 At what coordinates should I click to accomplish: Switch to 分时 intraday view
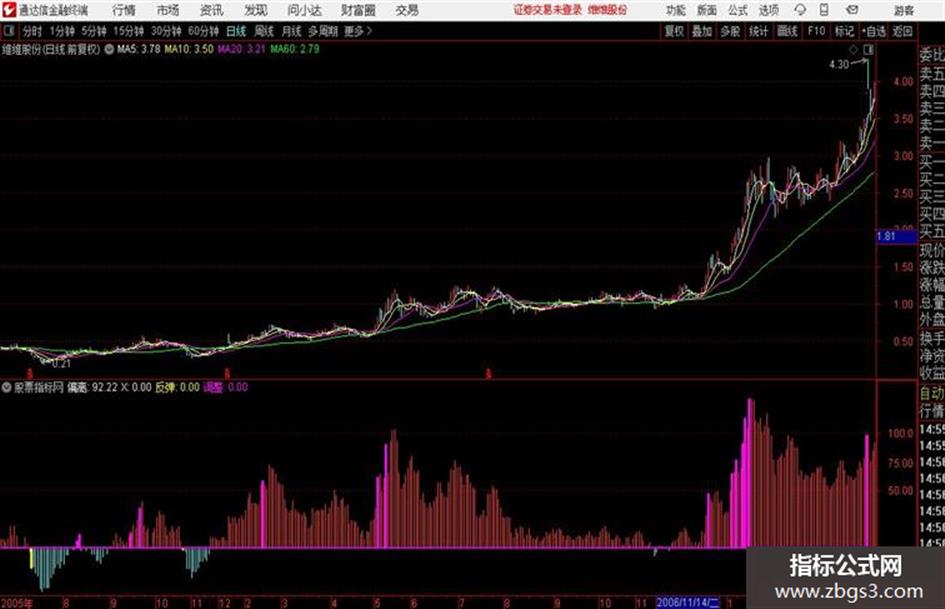point(32,31)
